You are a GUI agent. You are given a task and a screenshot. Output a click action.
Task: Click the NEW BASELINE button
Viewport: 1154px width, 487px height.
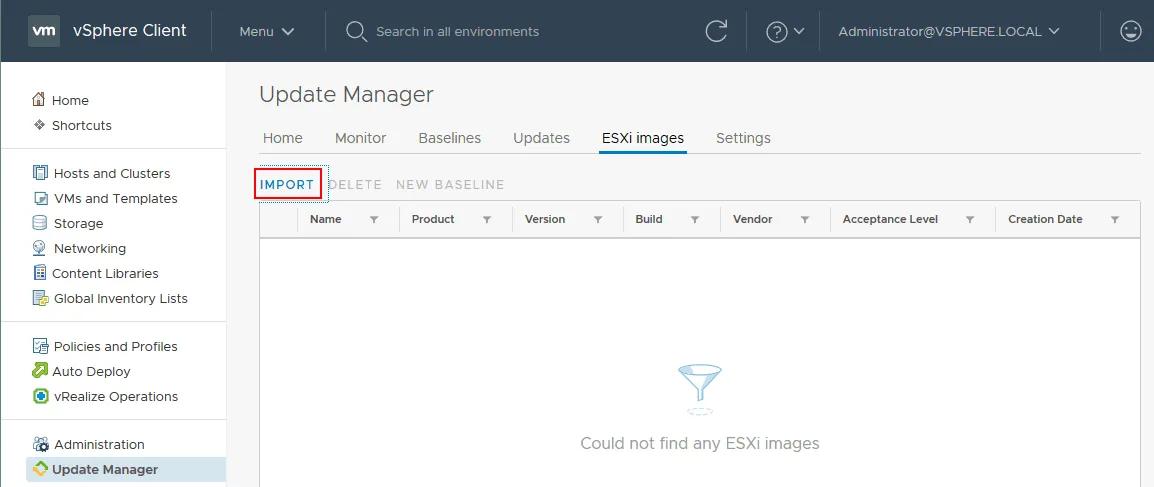450,185
